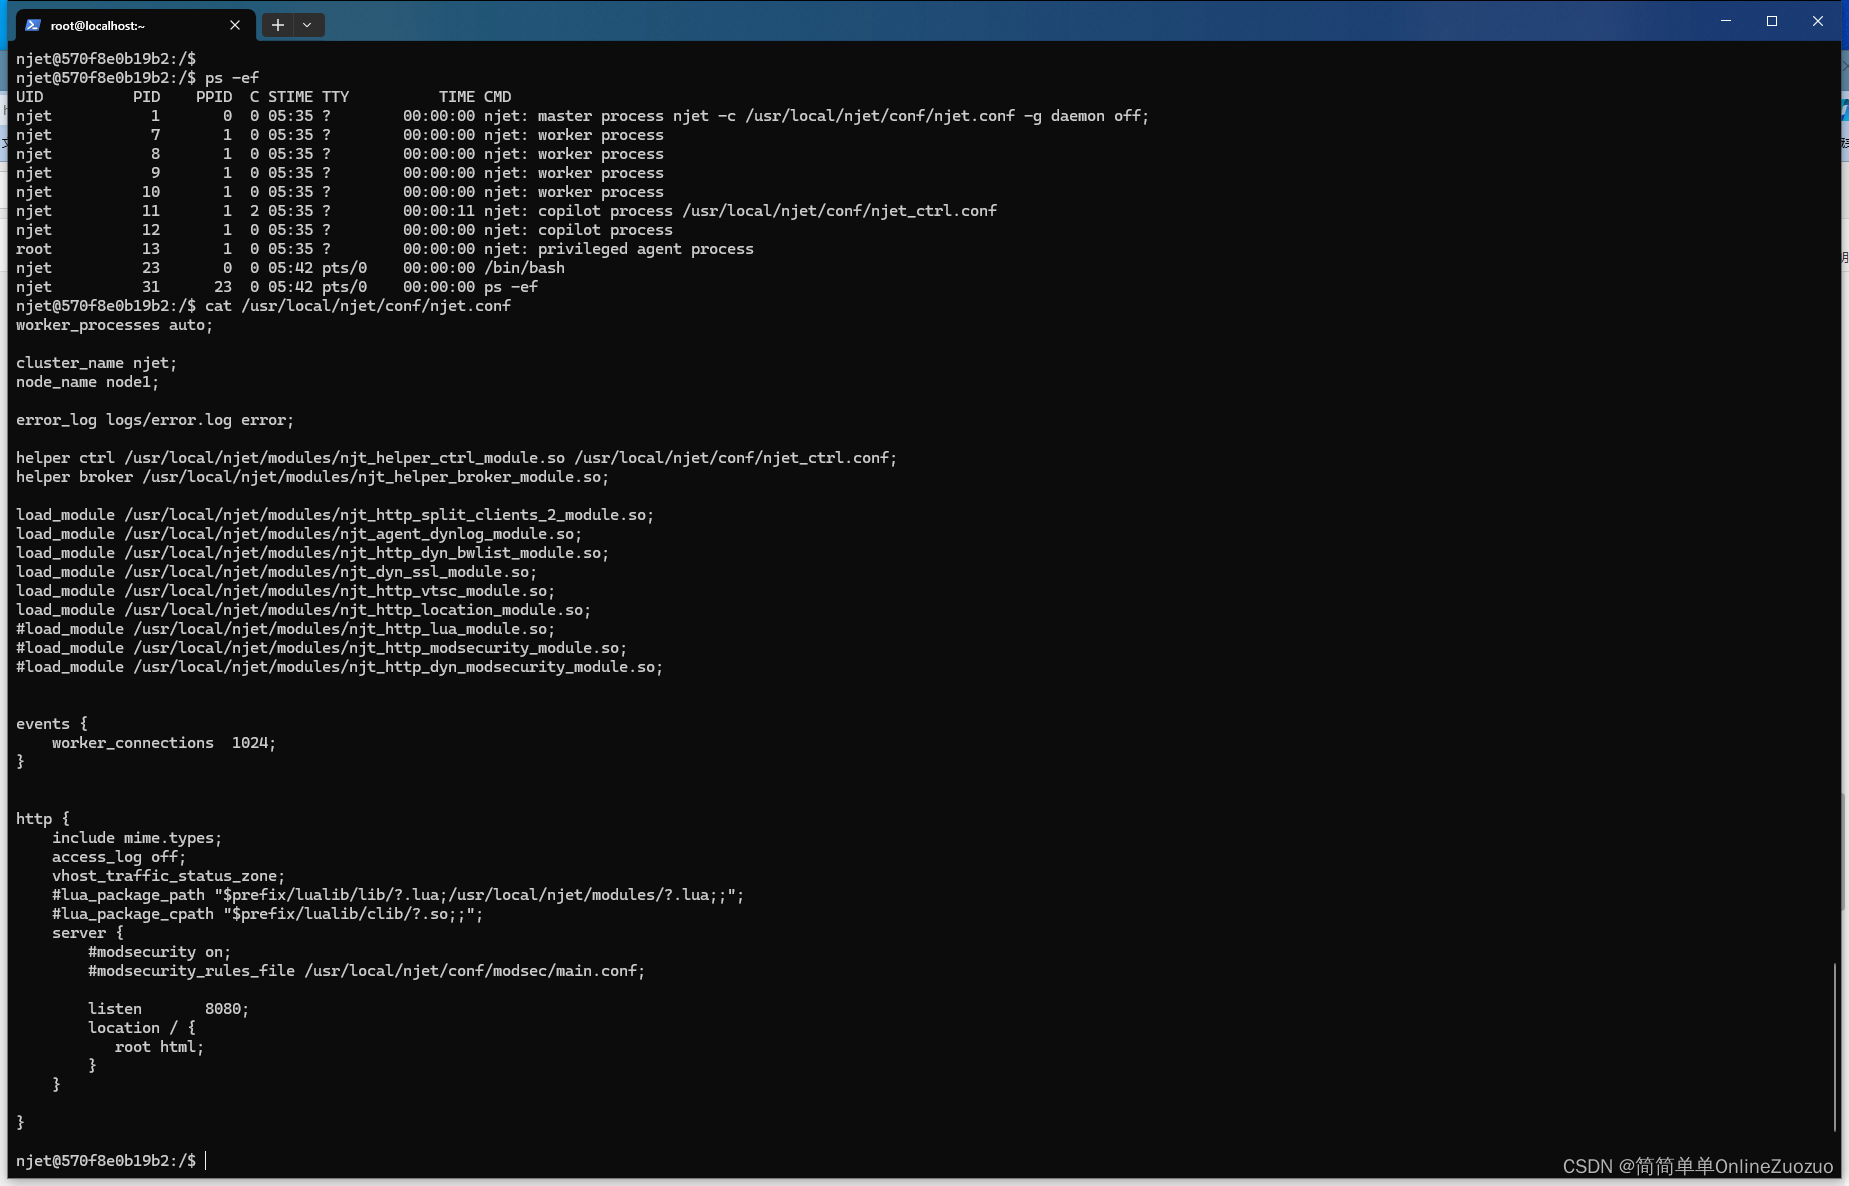Click the 'UID PID PPID' ps header row
The height and width of the screenshot is (1186, 1849).
pos(264,97)
